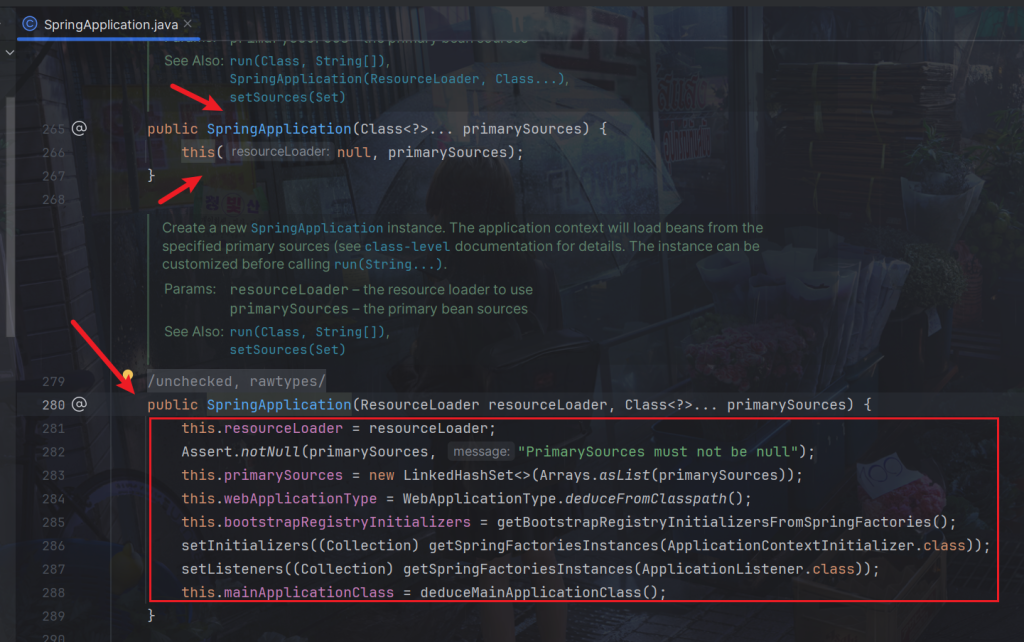
Task: Click the resourceLoader: inlay hint on line 266
Action: 279,152
